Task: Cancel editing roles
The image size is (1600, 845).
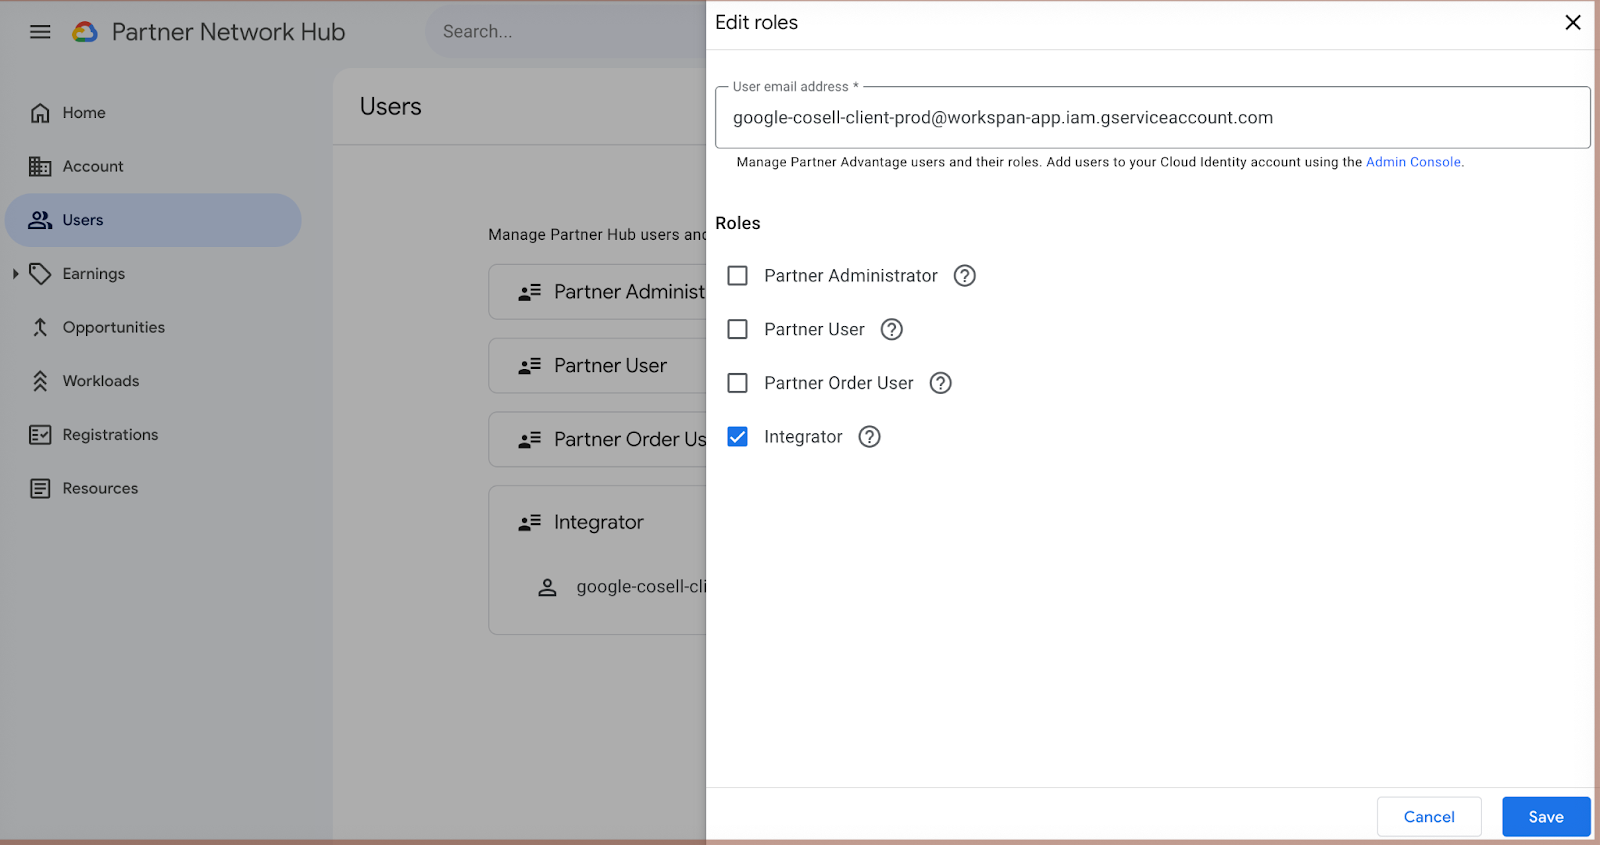Action: pos(1429,817)
